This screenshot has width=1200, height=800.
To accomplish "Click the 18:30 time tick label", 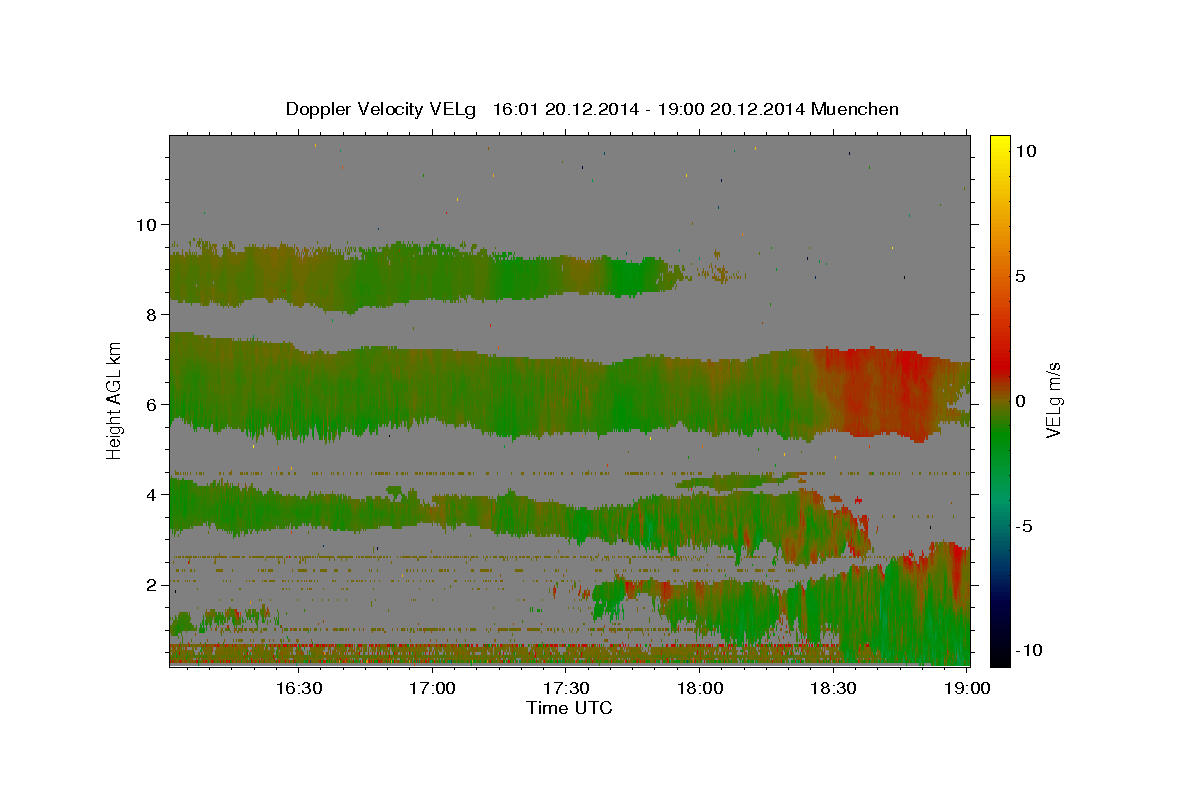I will [834, 688].
